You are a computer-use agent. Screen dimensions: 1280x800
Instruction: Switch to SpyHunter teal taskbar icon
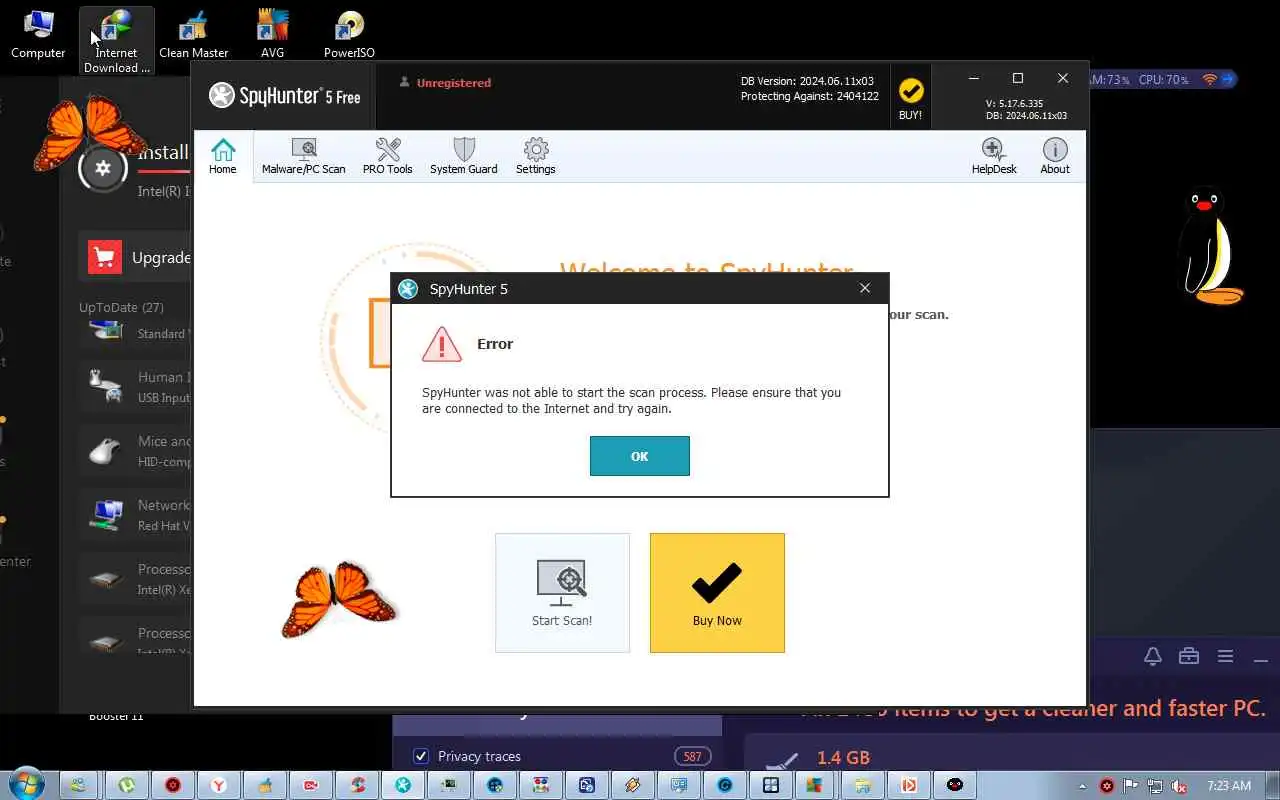[402, 785]
